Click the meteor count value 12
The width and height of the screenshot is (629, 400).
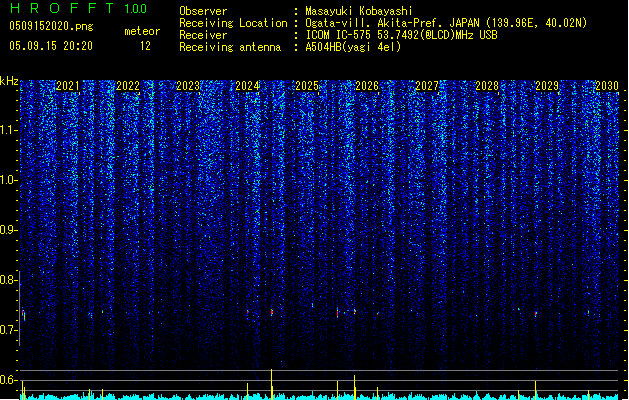coord(145,46)
